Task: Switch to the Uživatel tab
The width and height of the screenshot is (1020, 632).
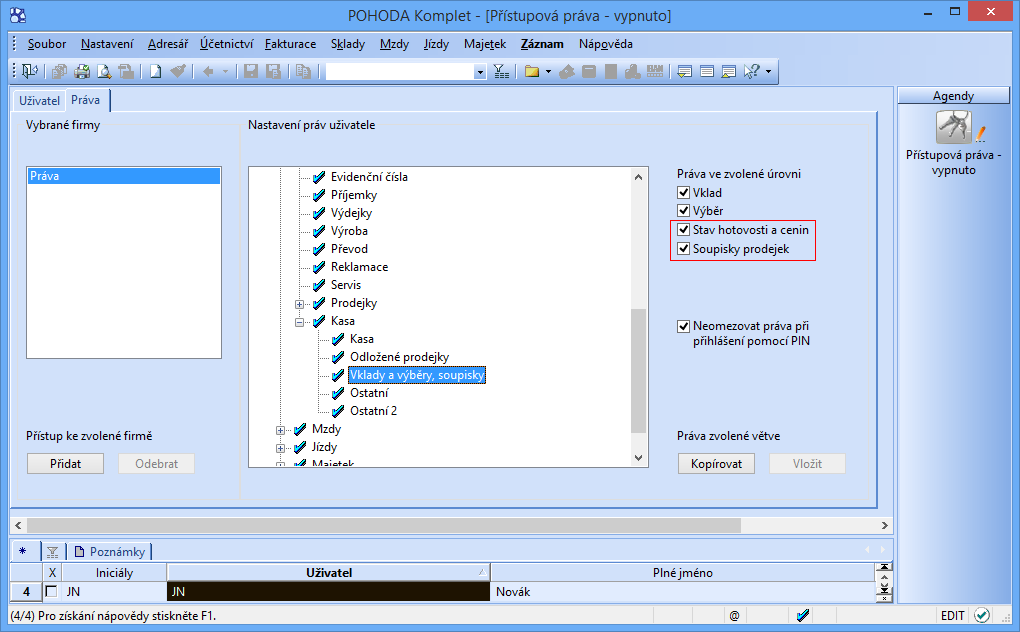Action: pos(40,101)
